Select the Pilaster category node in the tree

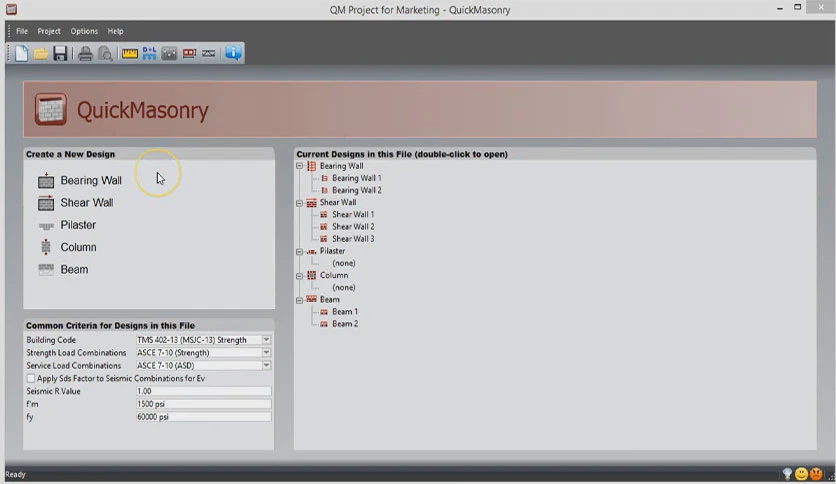pyautogui.click(x=332, y=251)
